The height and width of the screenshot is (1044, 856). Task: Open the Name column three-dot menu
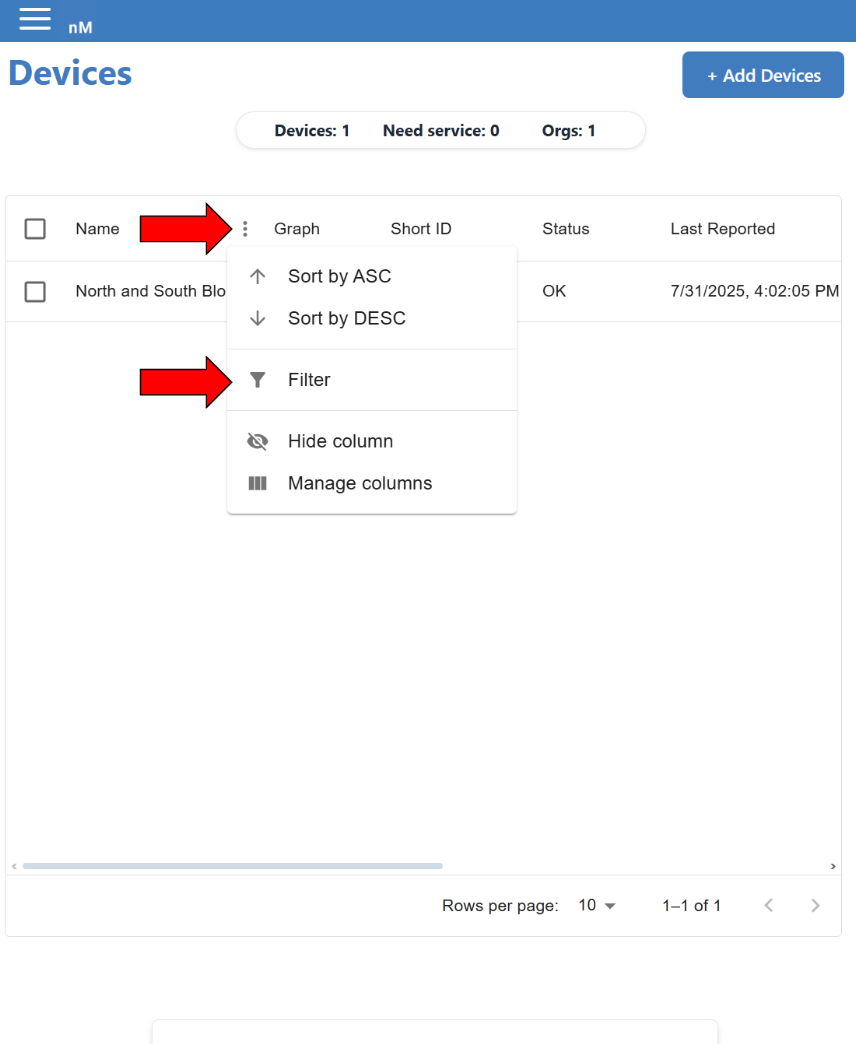click(x=245, y=229)
